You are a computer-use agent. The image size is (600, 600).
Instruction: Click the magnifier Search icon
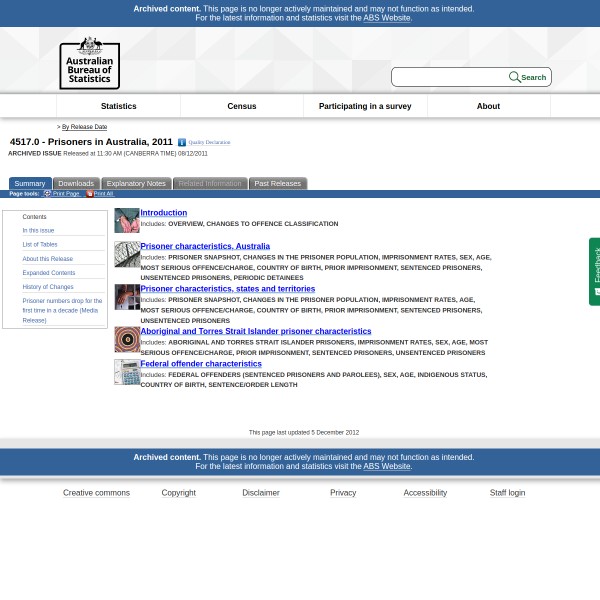coord(515,77)
